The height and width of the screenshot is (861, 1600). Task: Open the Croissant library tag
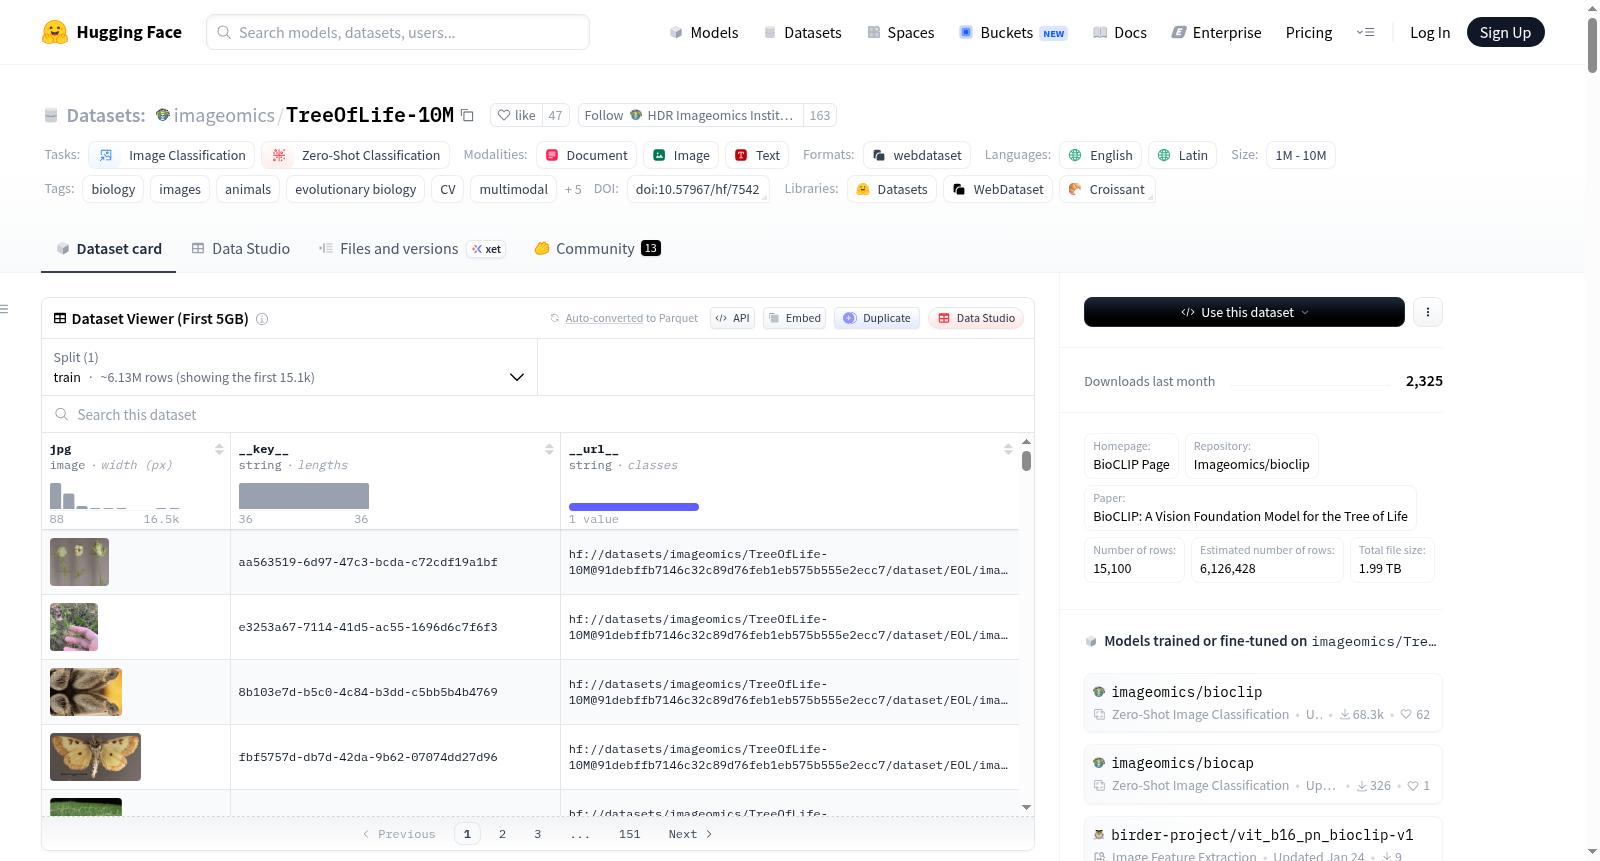tap(1107, 189)
